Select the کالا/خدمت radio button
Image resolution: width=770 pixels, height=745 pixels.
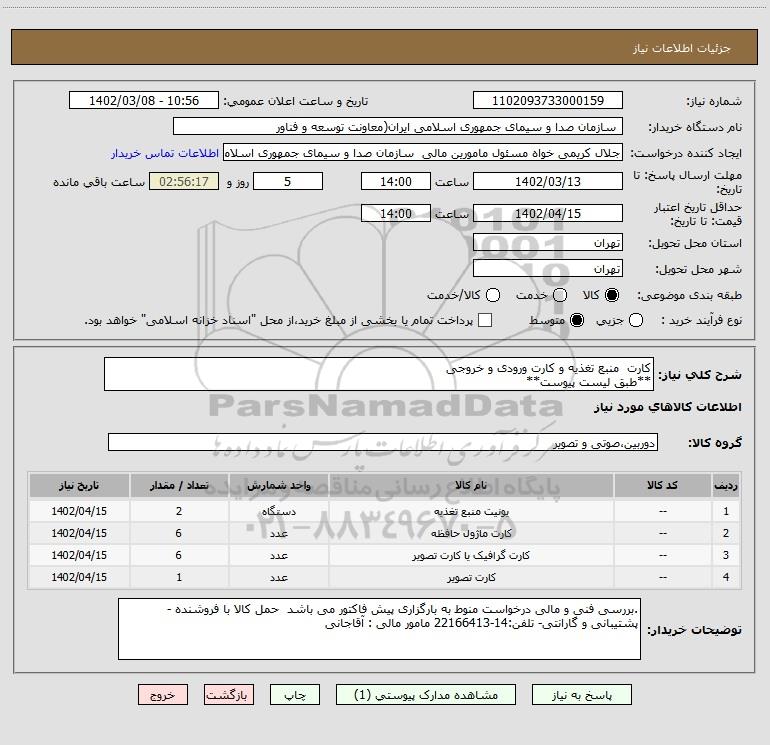coord(493,295)
